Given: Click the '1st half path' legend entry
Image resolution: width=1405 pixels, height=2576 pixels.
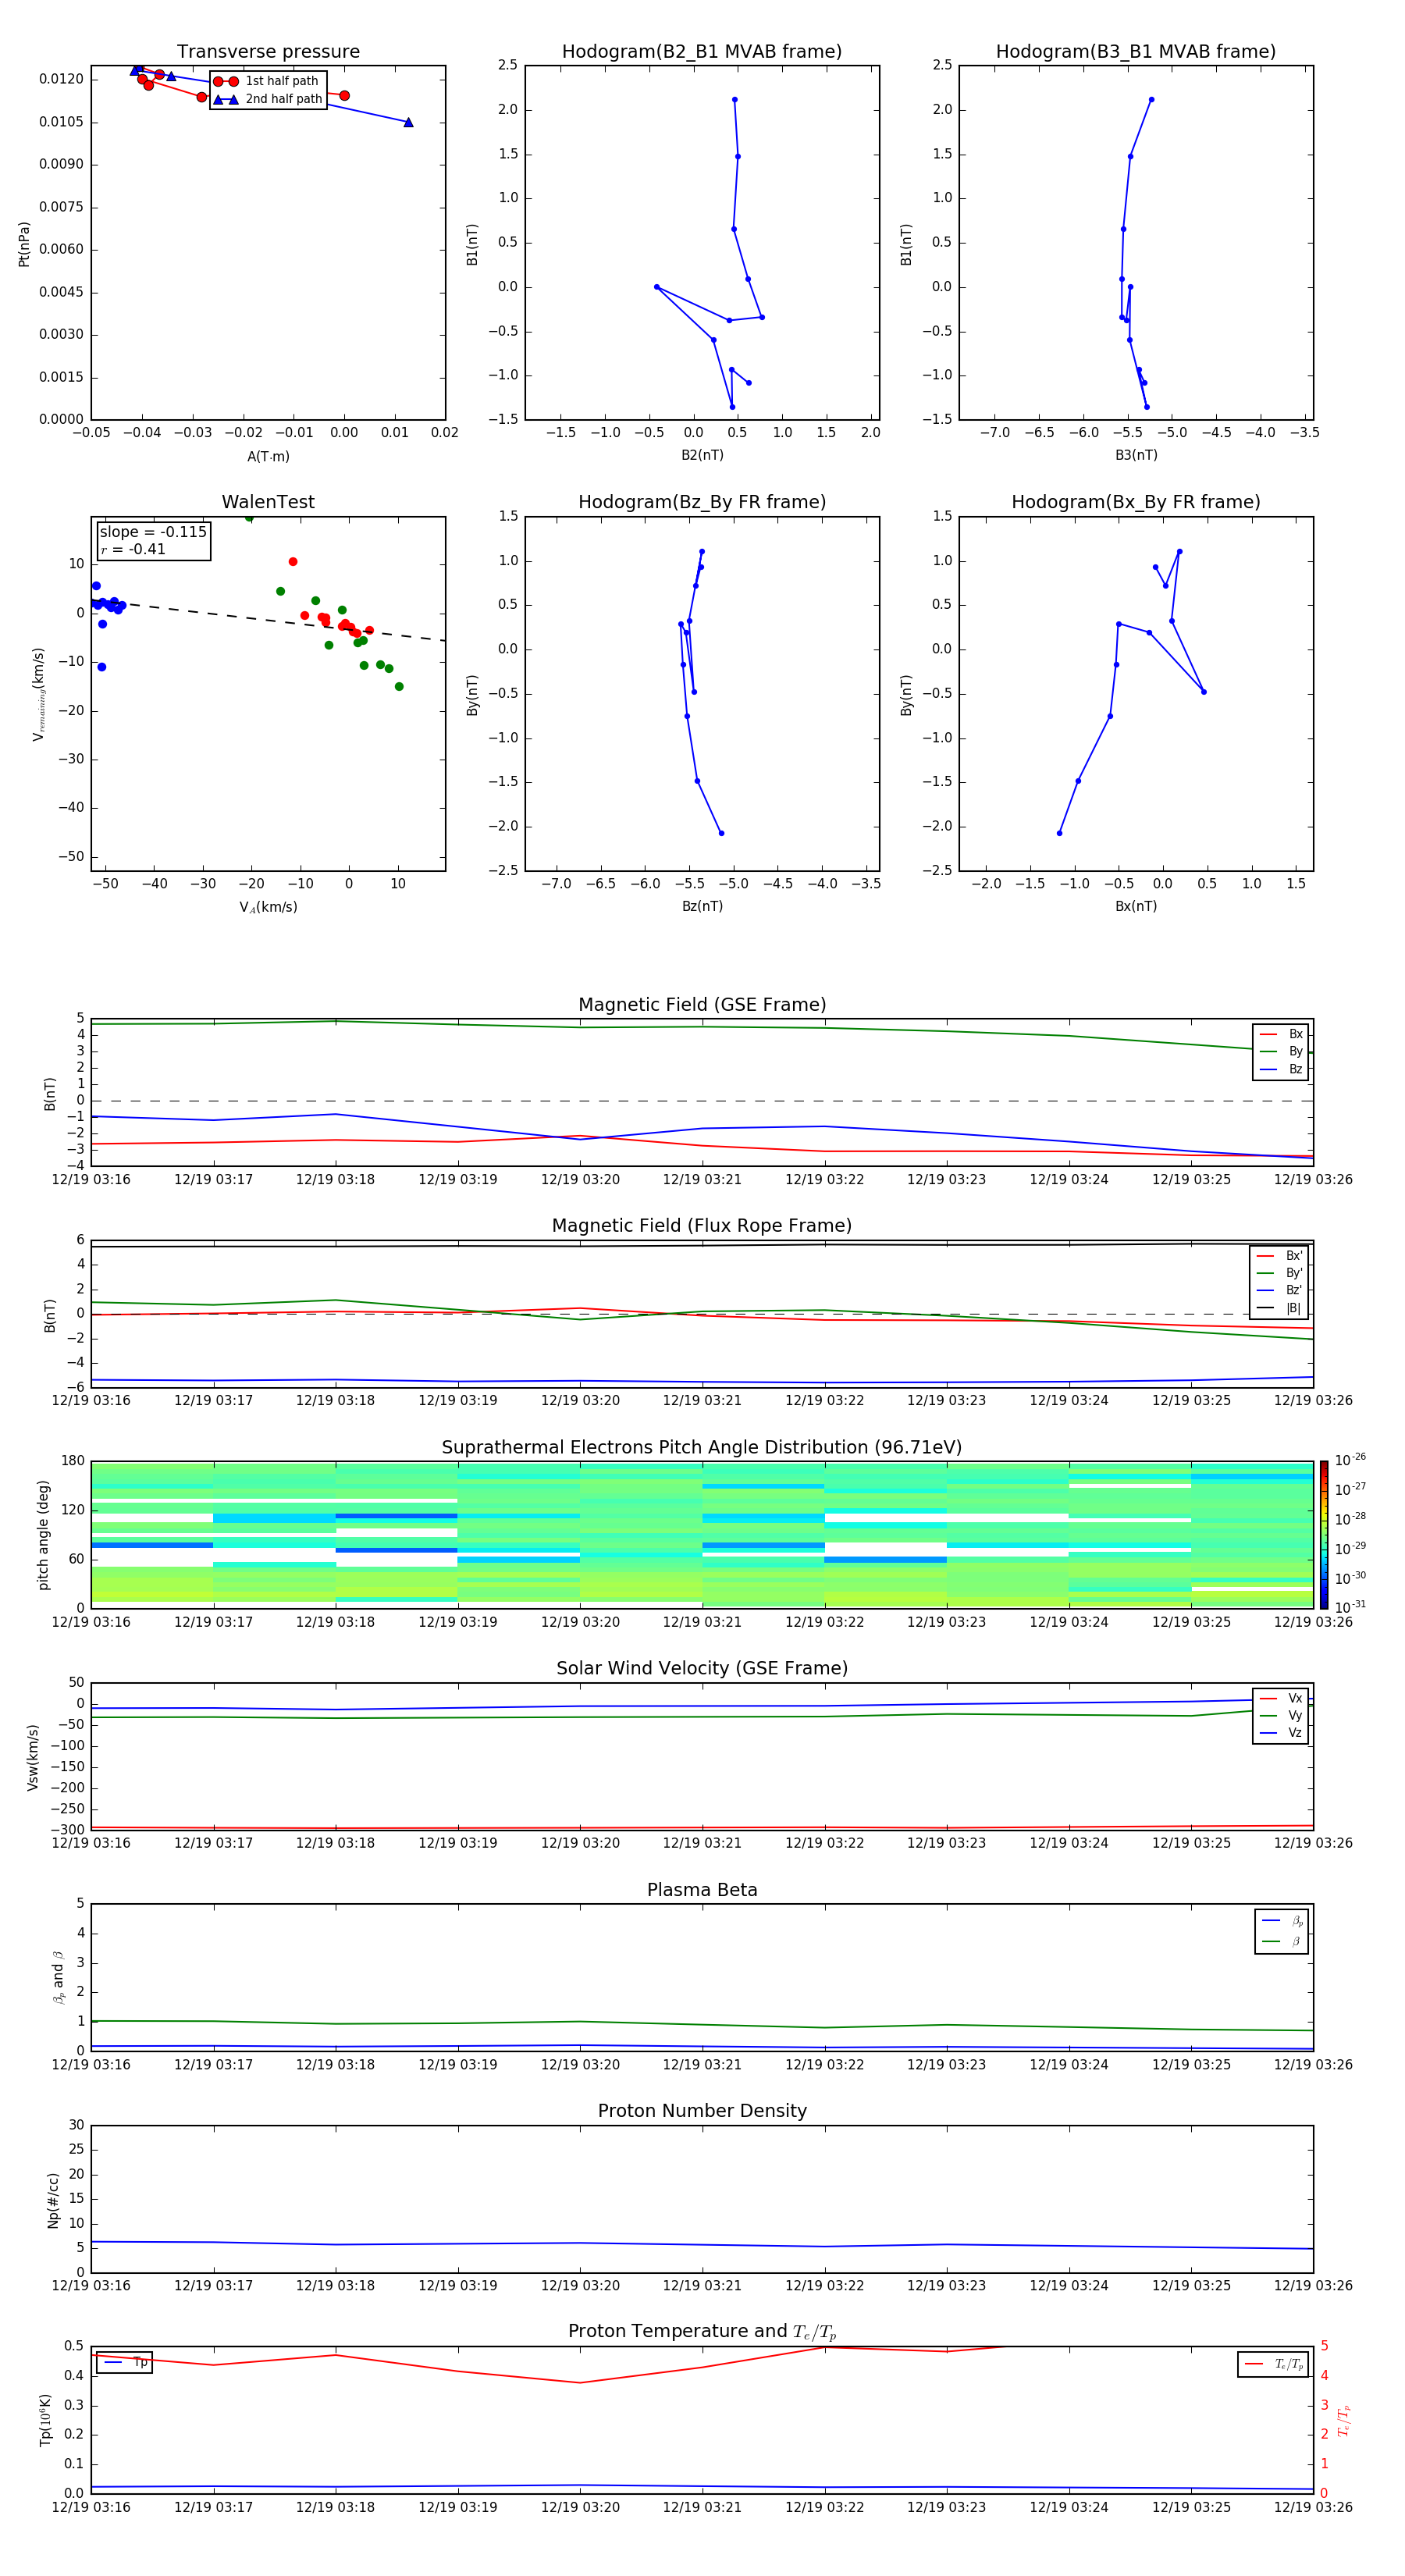Looking at the screenshot, I should [267, 81].
